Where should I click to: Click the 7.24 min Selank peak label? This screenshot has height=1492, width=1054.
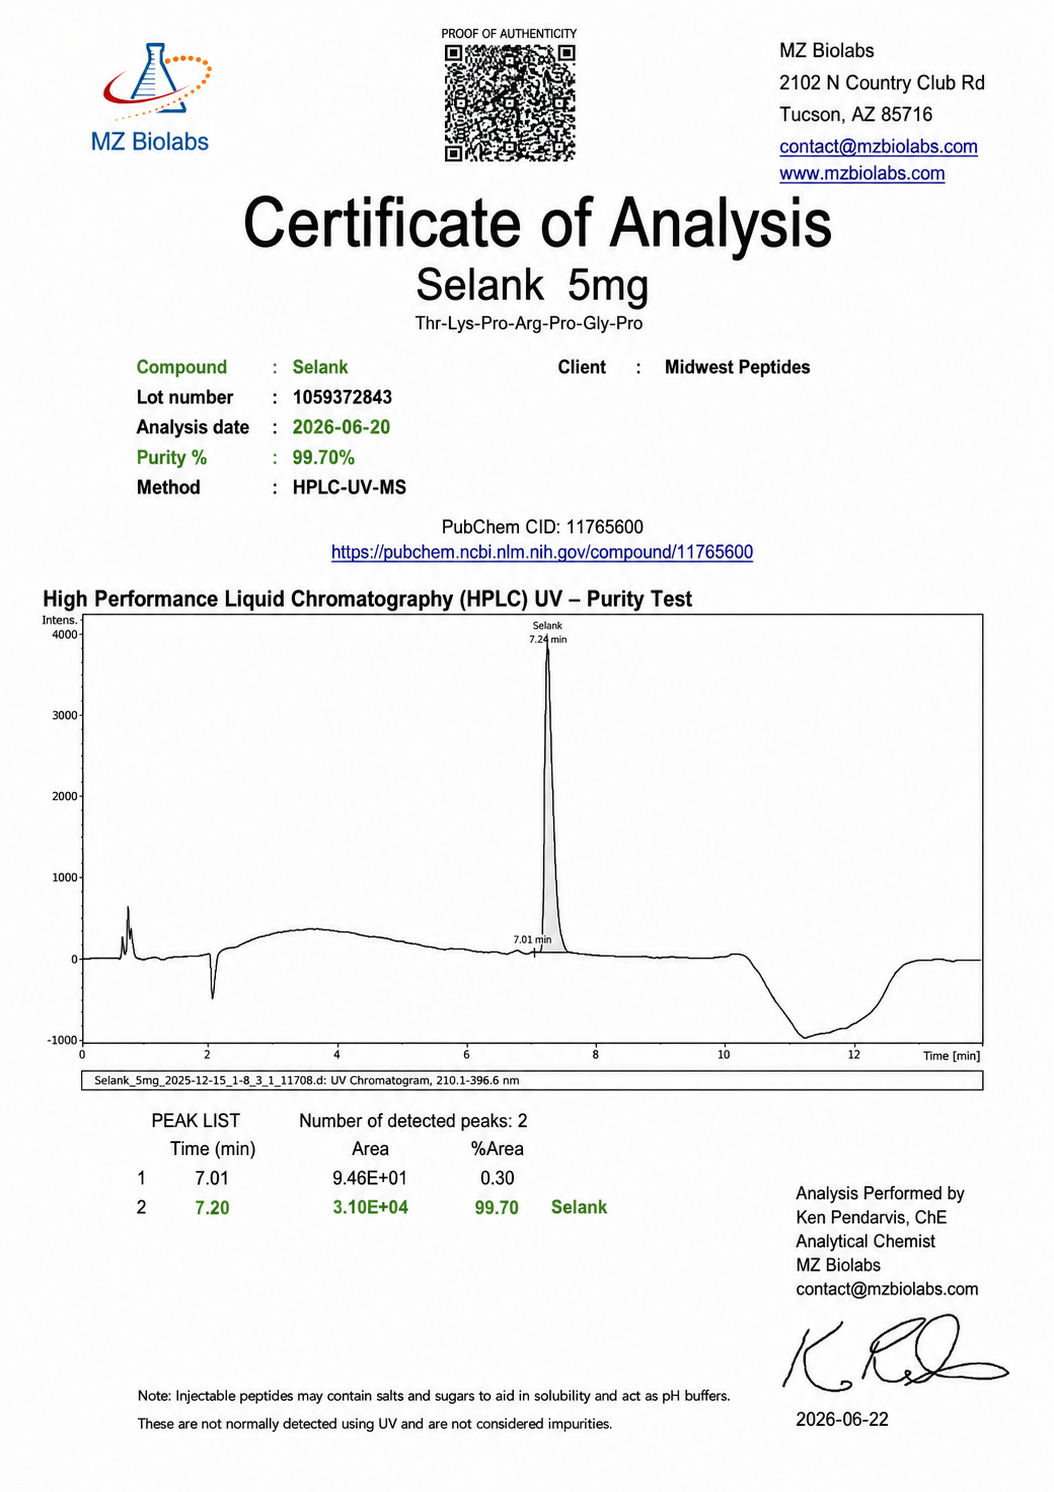pos(547,632)
